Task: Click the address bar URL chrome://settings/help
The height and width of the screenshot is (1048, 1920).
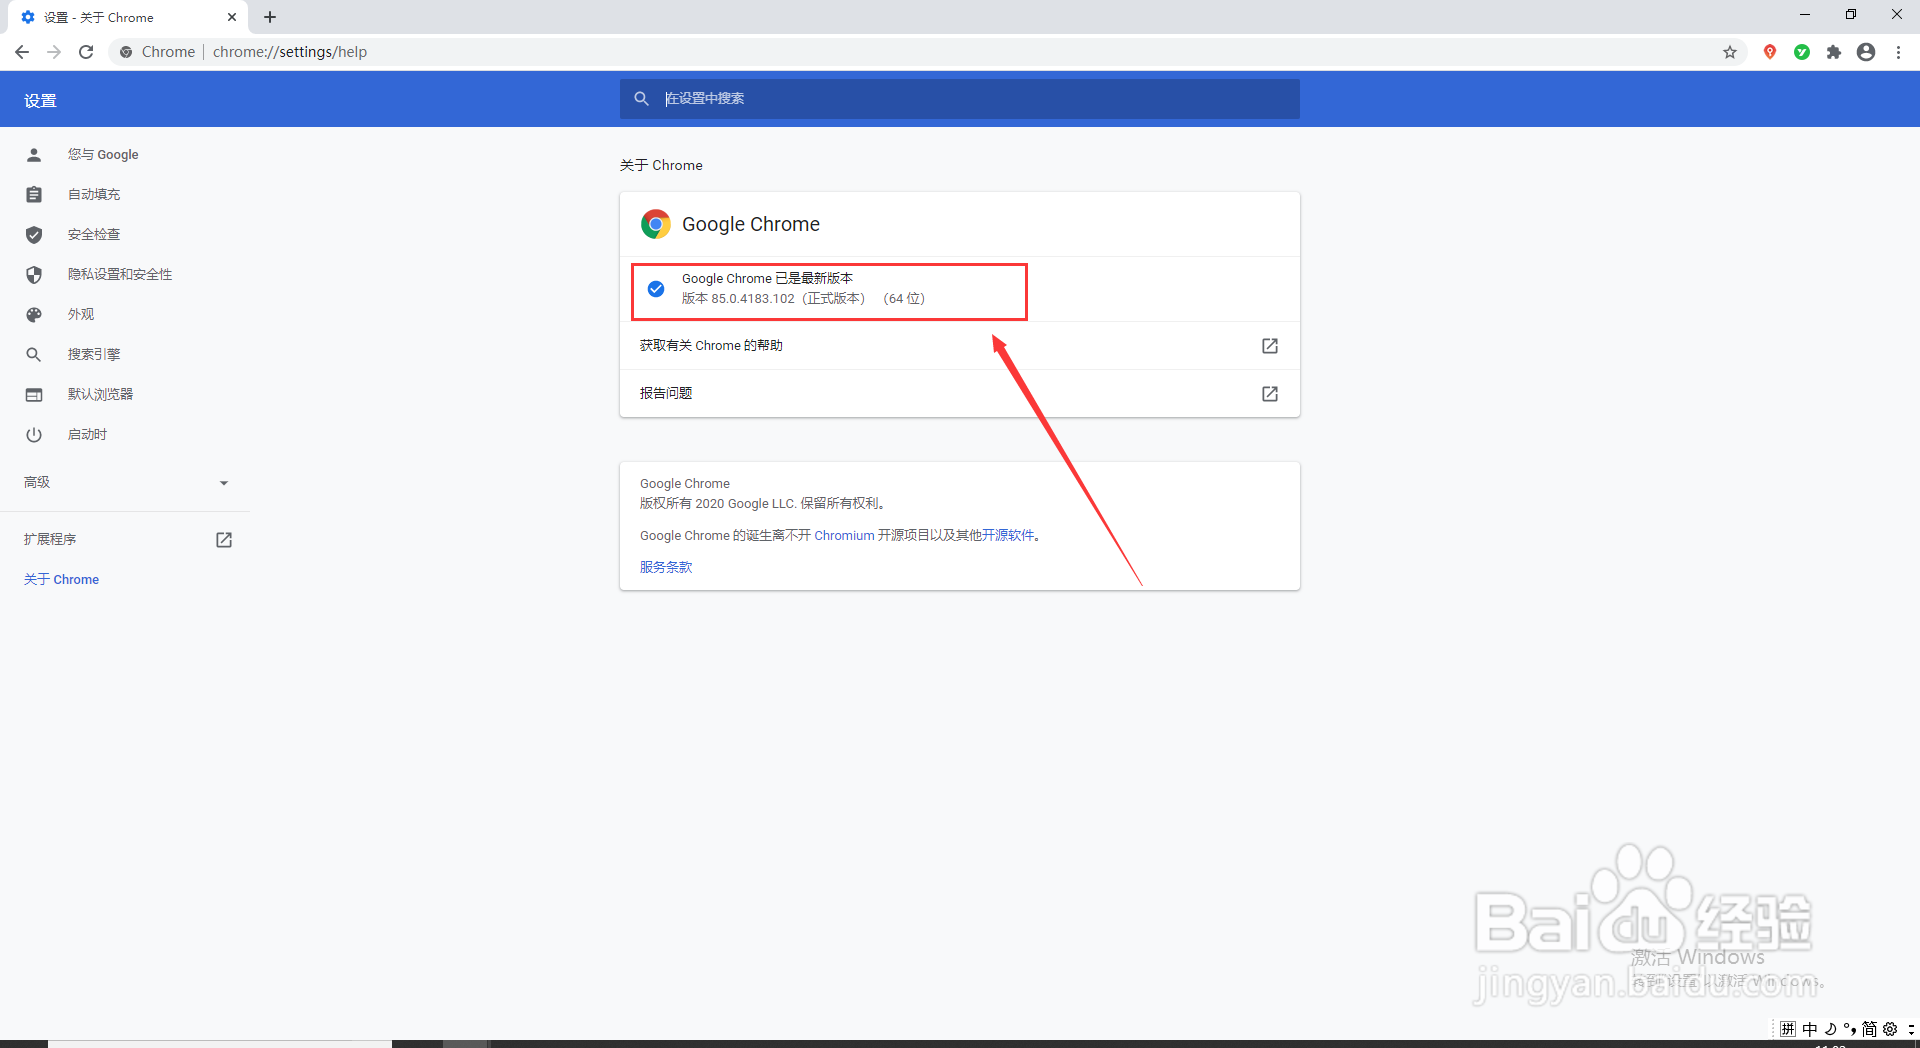Action: pos(290,52)
